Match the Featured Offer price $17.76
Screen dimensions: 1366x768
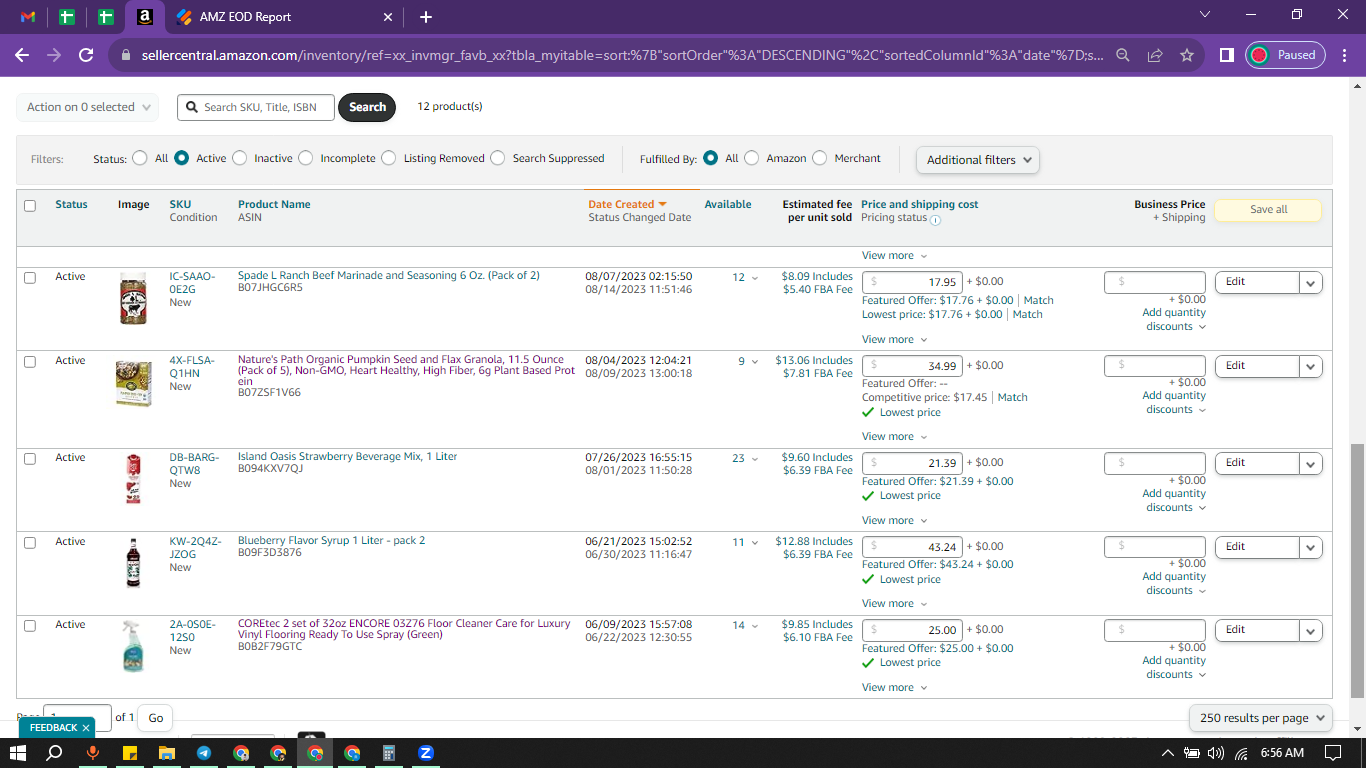(x=1038, y=300)
